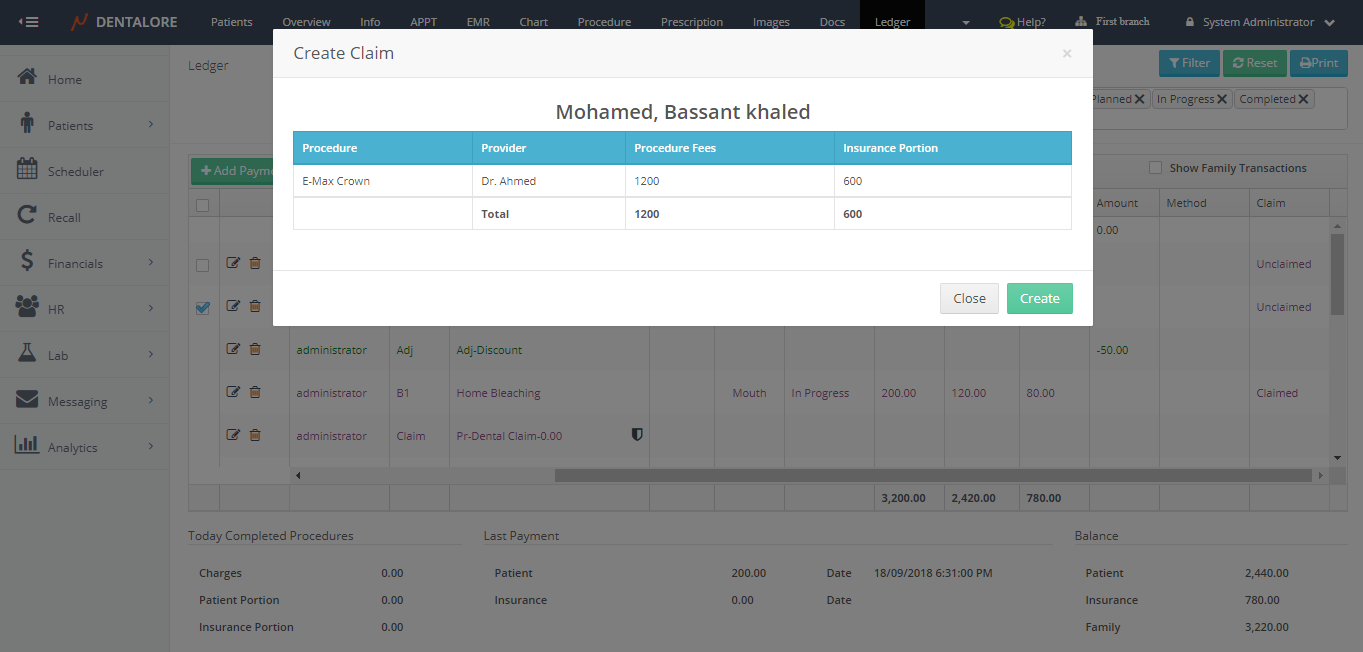
Task: Click the Scheduler calendar icon
Action: [x=28, y=170]
